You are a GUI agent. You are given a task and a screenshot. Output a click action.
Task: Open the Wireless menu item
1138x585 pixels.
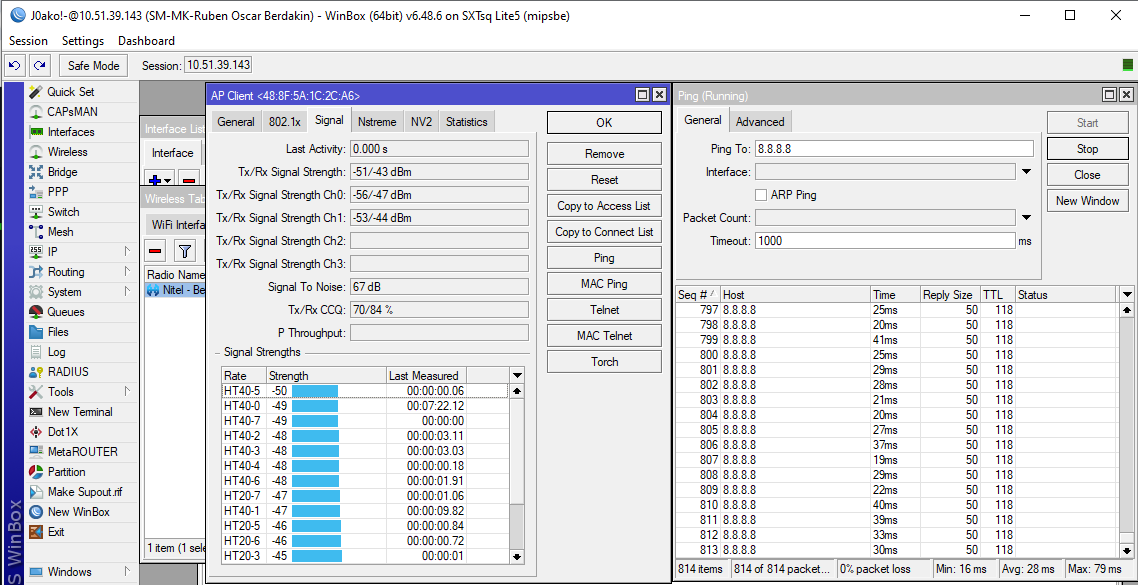click(x=67, y=152)
